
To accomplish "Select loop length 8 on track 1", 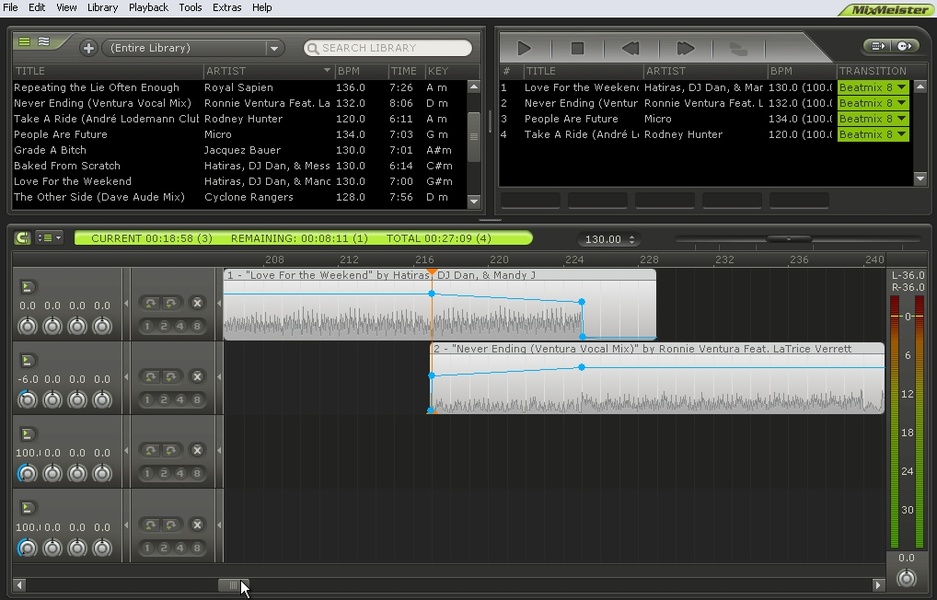I will pyautogui.click(x=196, y=326).
